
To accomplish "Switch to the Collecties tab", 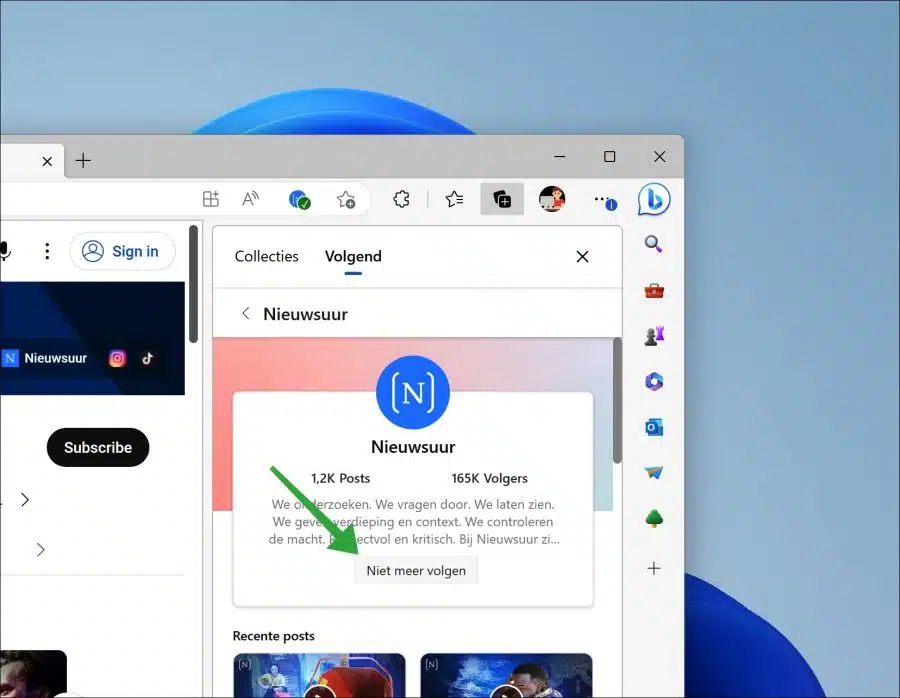I will pos(266,256).
